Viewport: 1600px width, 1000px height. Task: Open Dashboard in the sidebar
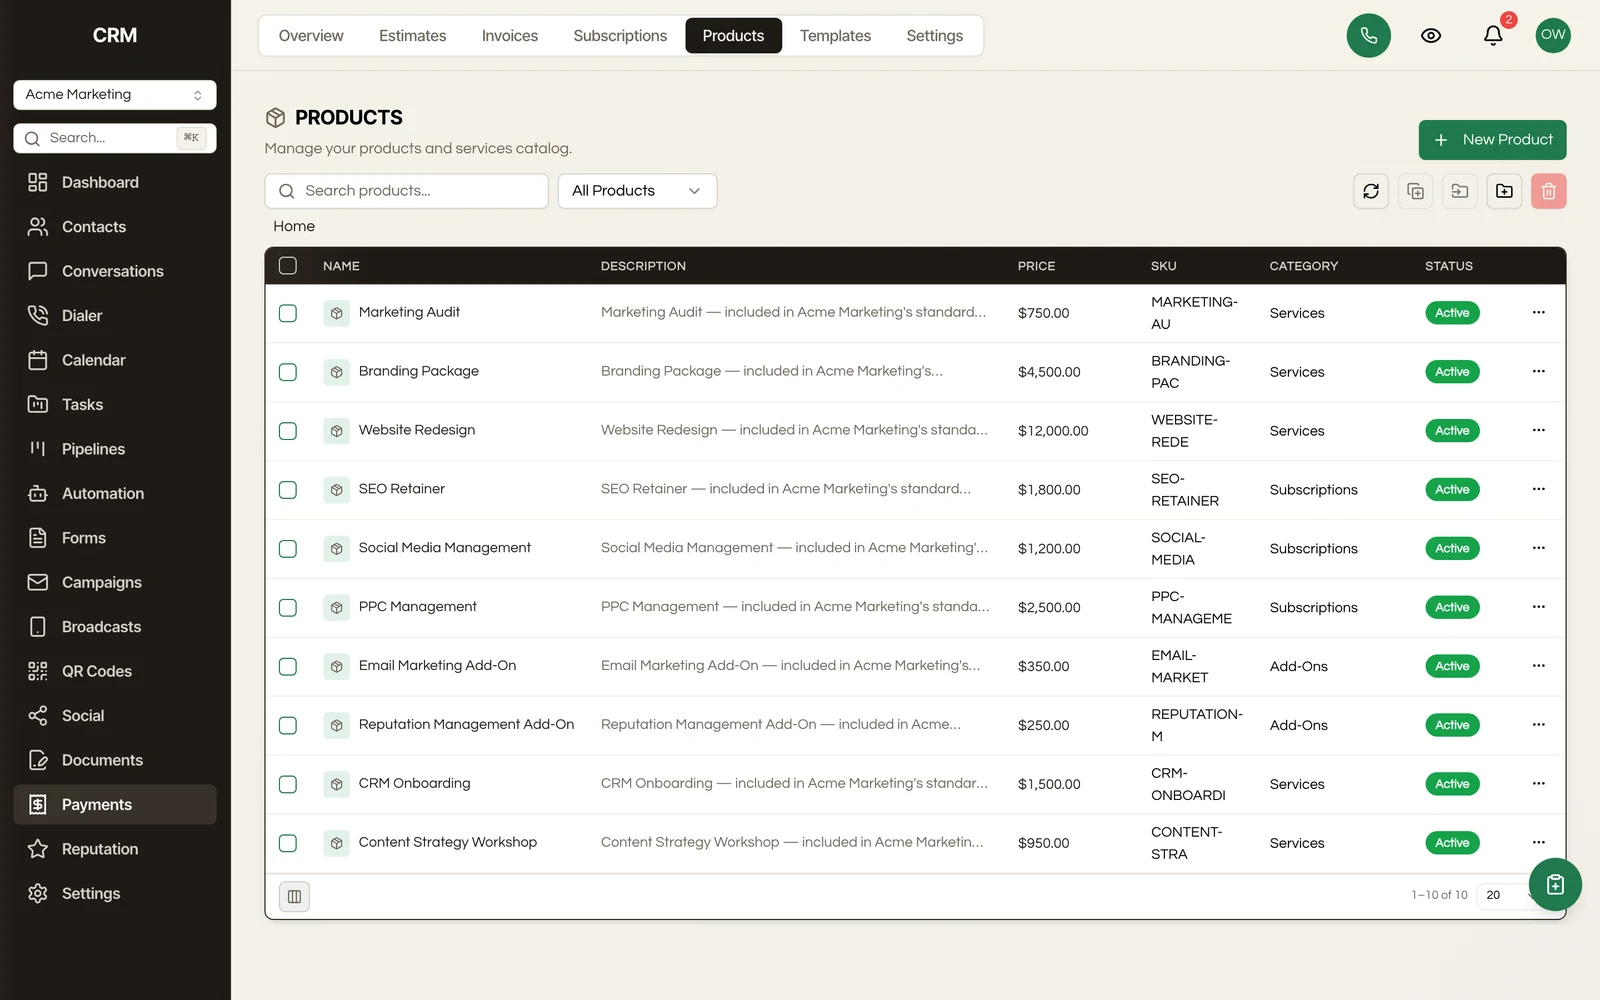(115, 182)
